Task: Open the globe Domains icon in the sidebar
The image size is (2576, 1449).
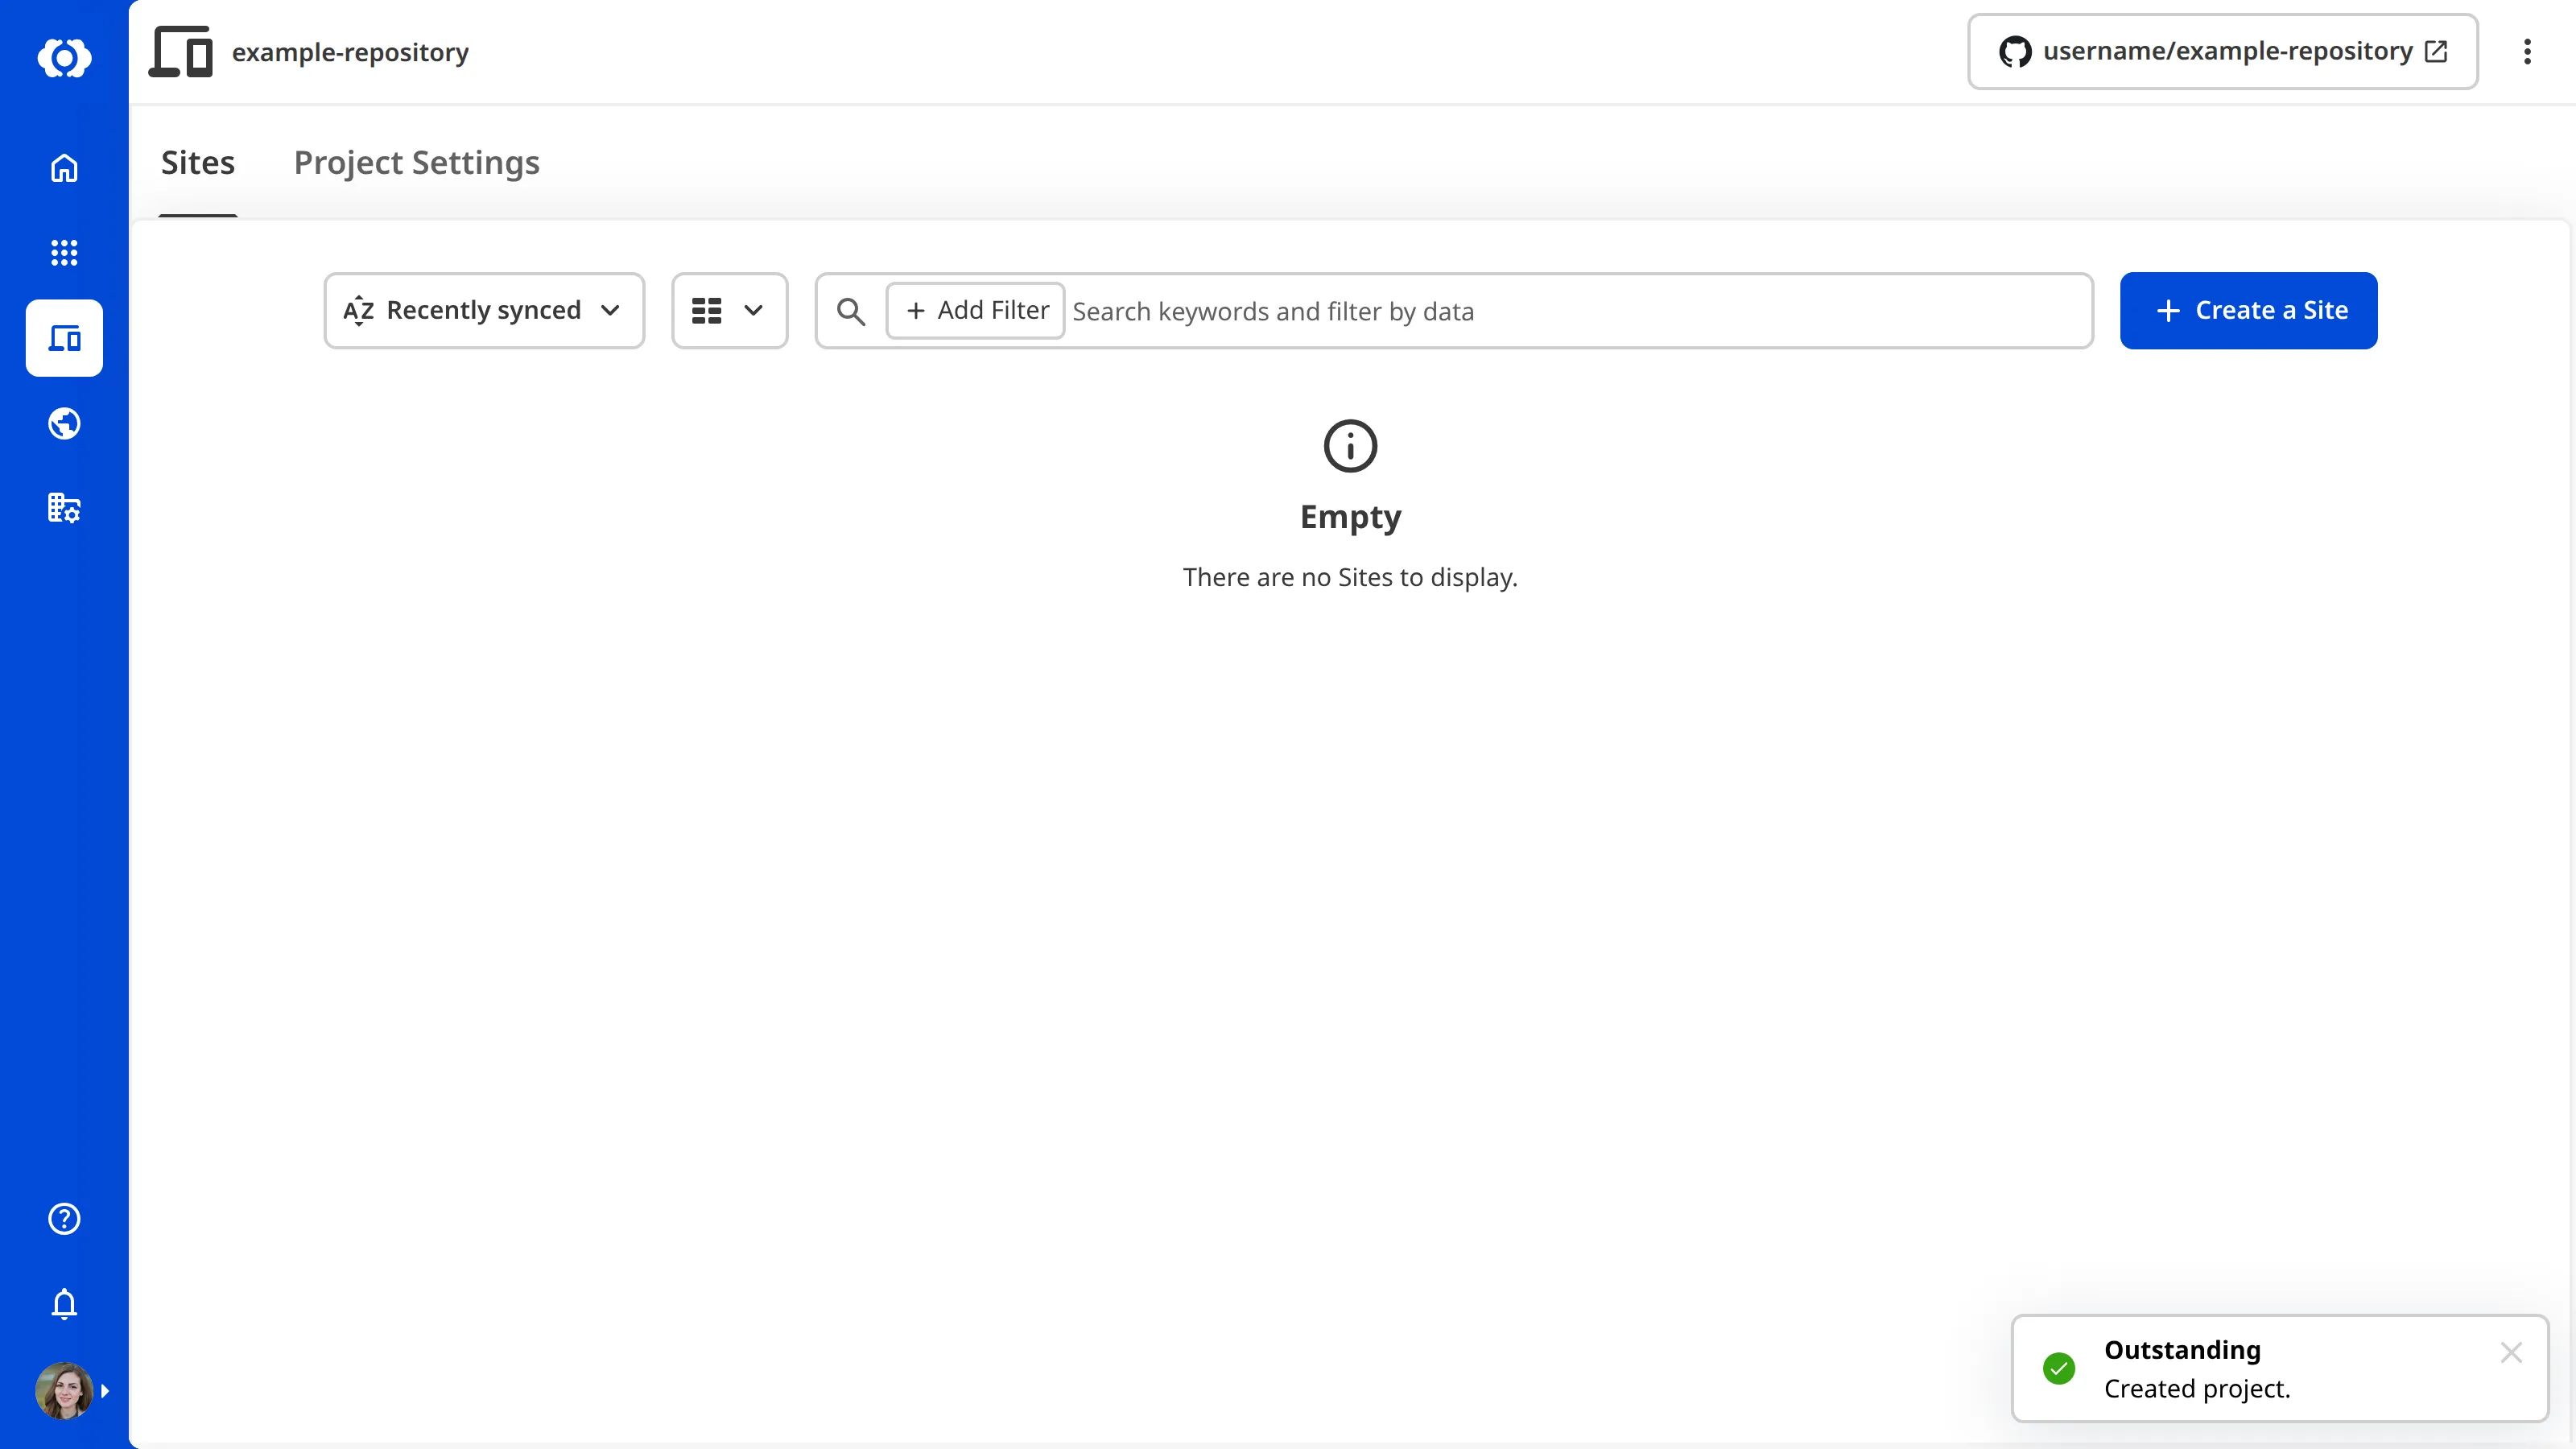Action: click(x=64, y=424)
